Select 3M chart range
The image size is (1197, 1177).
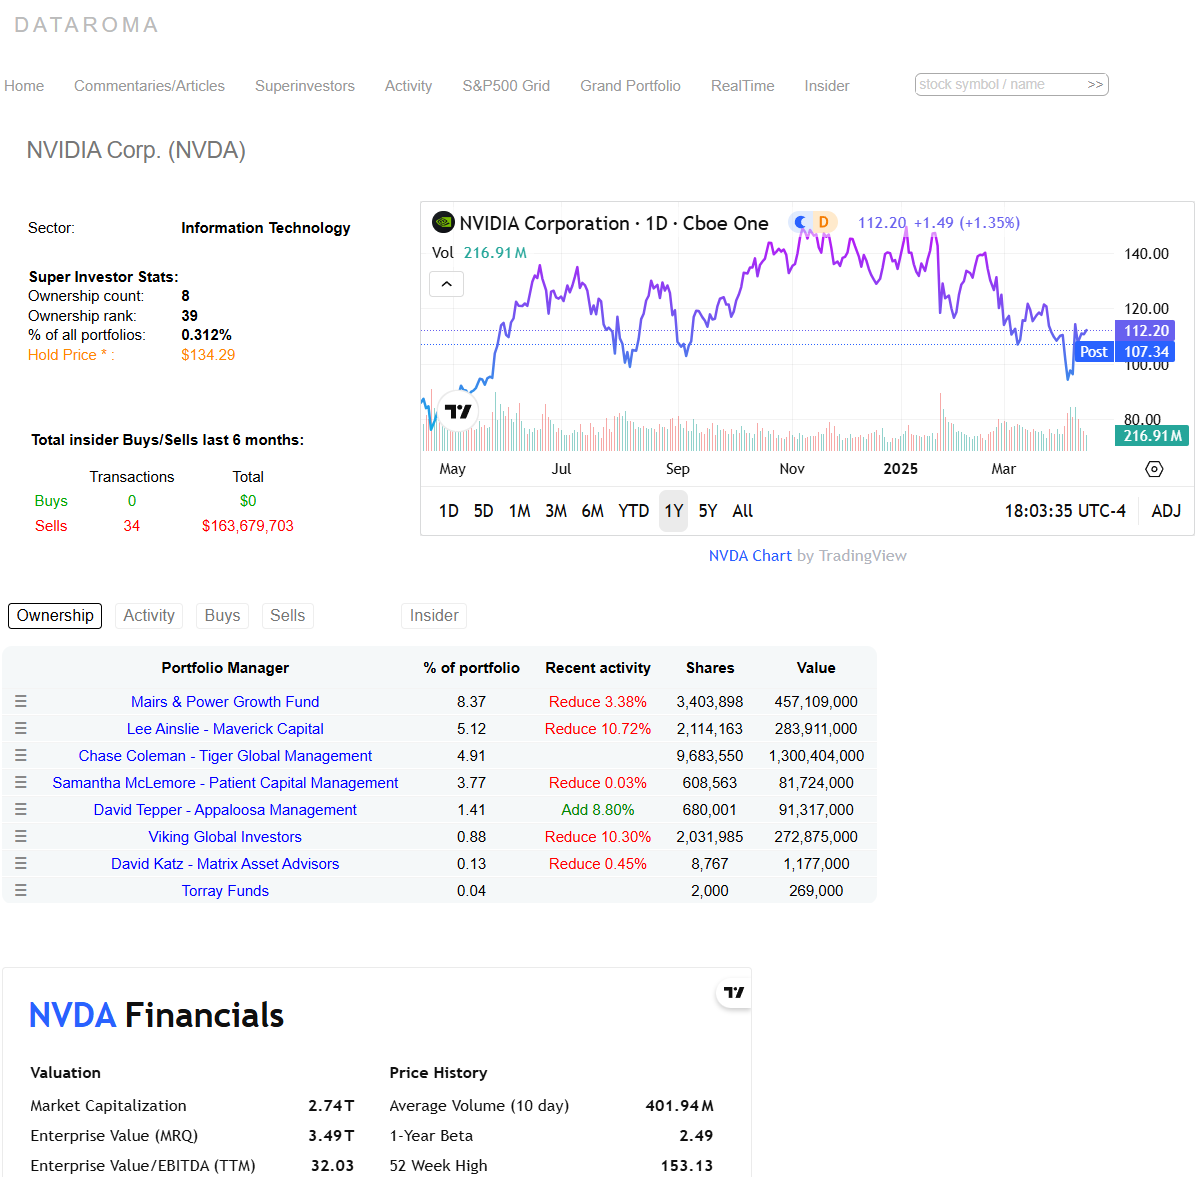tap(556, 511)
